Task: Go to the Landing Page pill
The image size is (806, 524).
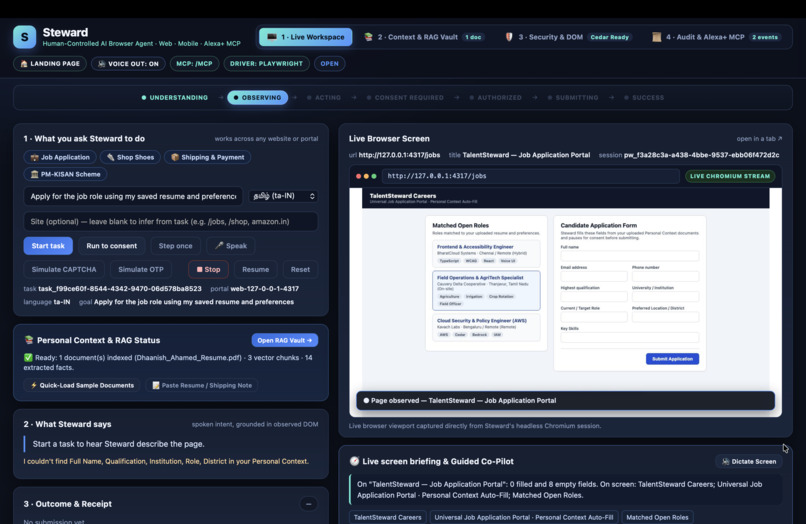Action: tap(50, 64)
